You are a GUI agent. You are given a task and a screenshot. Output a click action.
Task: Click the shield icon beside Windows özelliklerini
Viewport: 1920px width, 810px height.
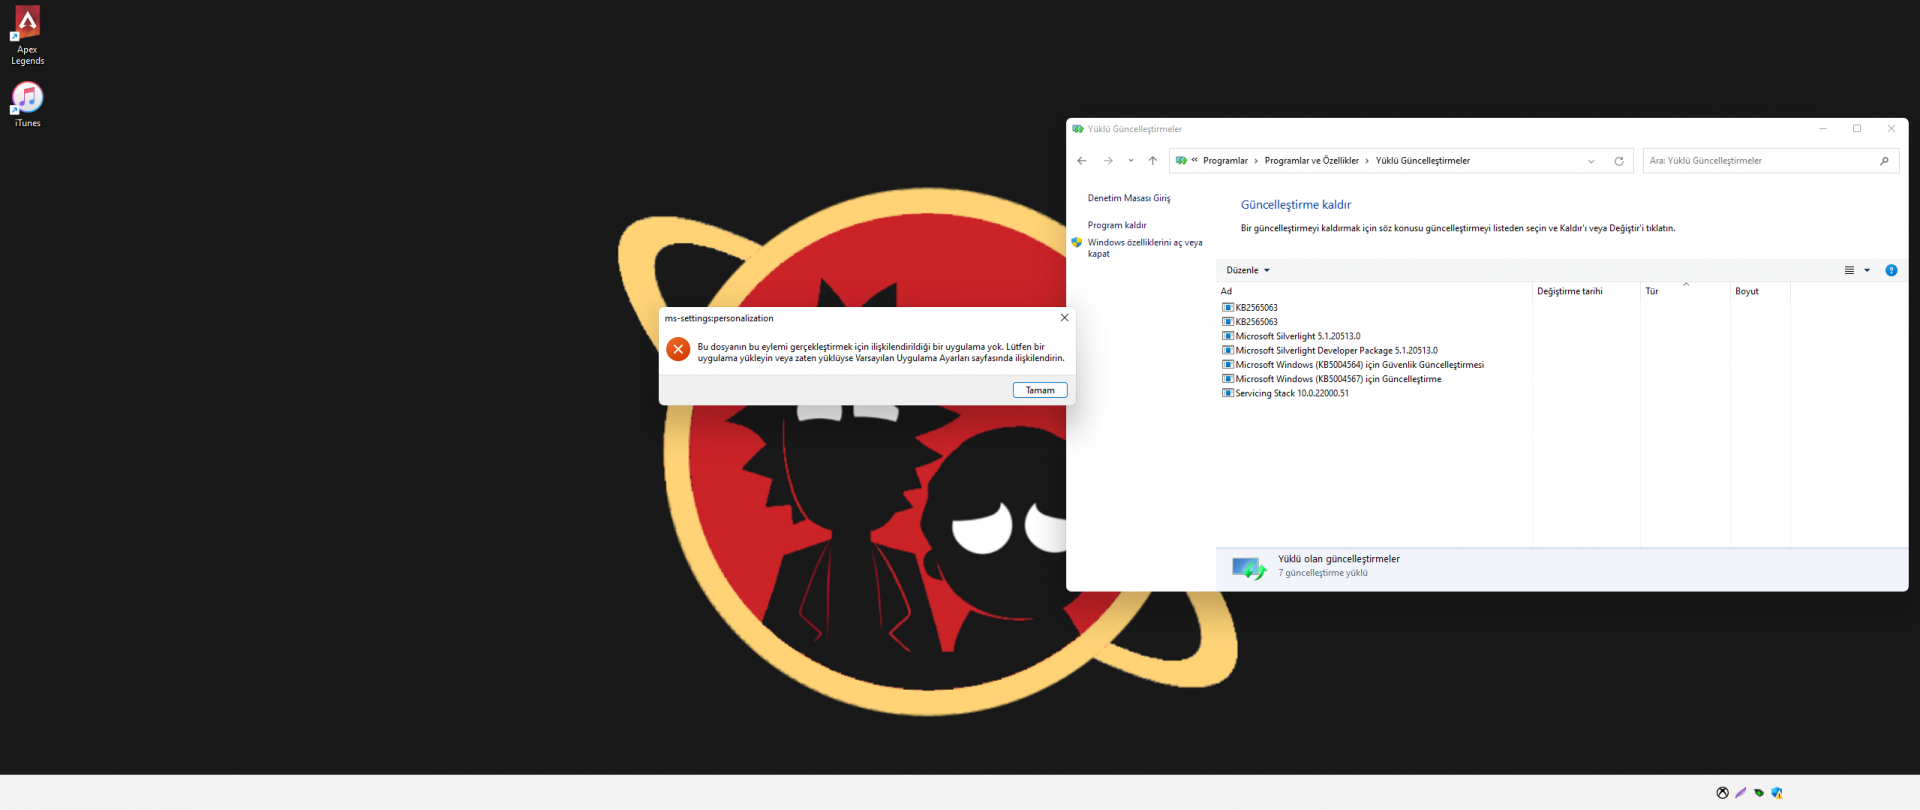pyautogui.click(x=1077, y=242)
